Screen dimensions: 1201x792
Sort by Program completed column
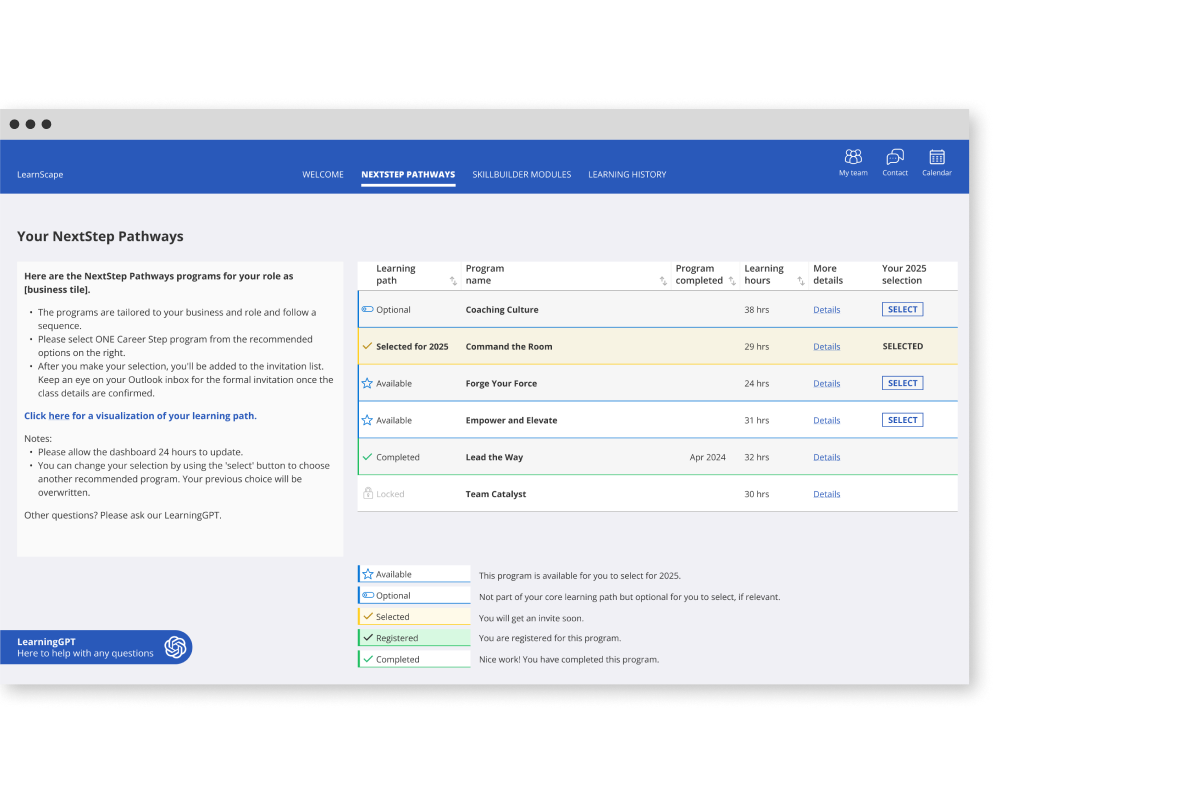coord(731,280)
